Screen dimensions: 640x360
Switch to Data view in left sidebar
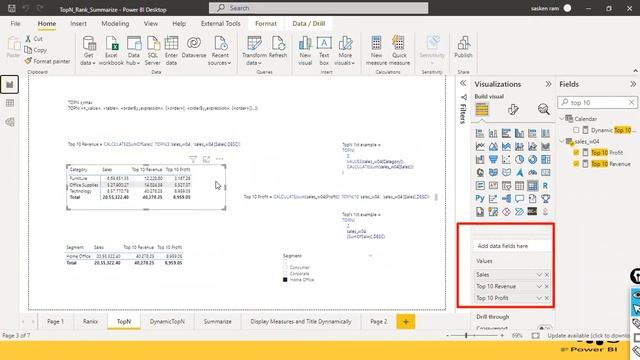pyautogui.click(x=10, y=103)
